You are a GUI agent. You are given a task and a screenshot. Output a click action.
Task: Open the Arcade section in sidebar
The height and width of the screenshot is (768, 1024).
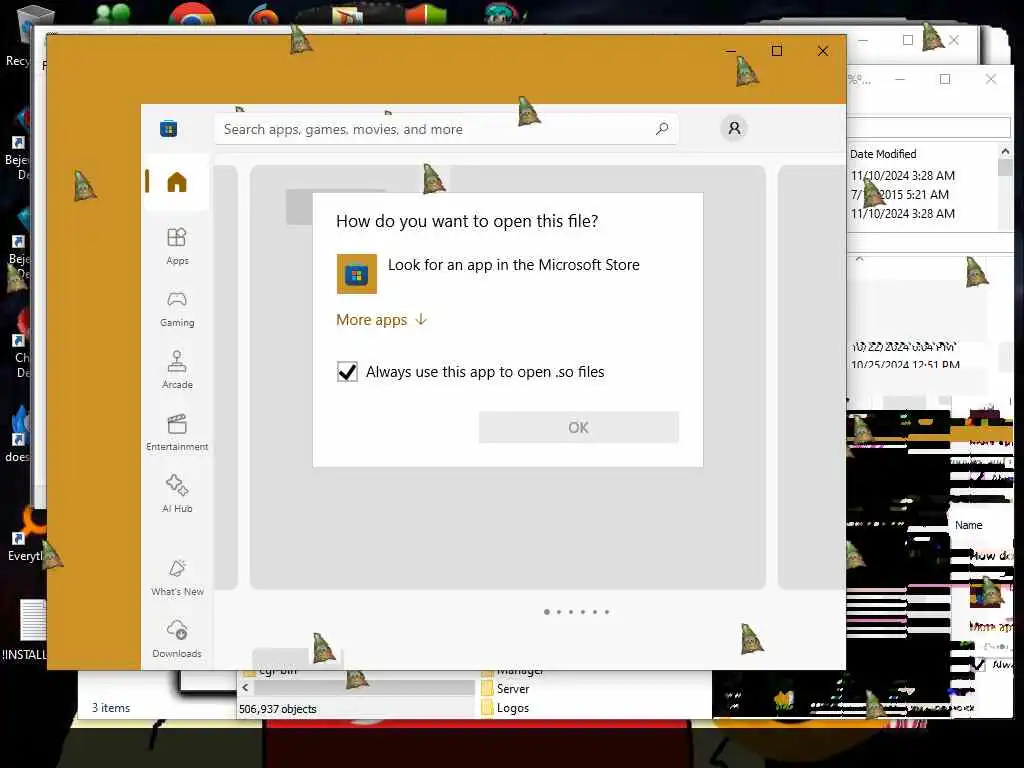[177, 370]
